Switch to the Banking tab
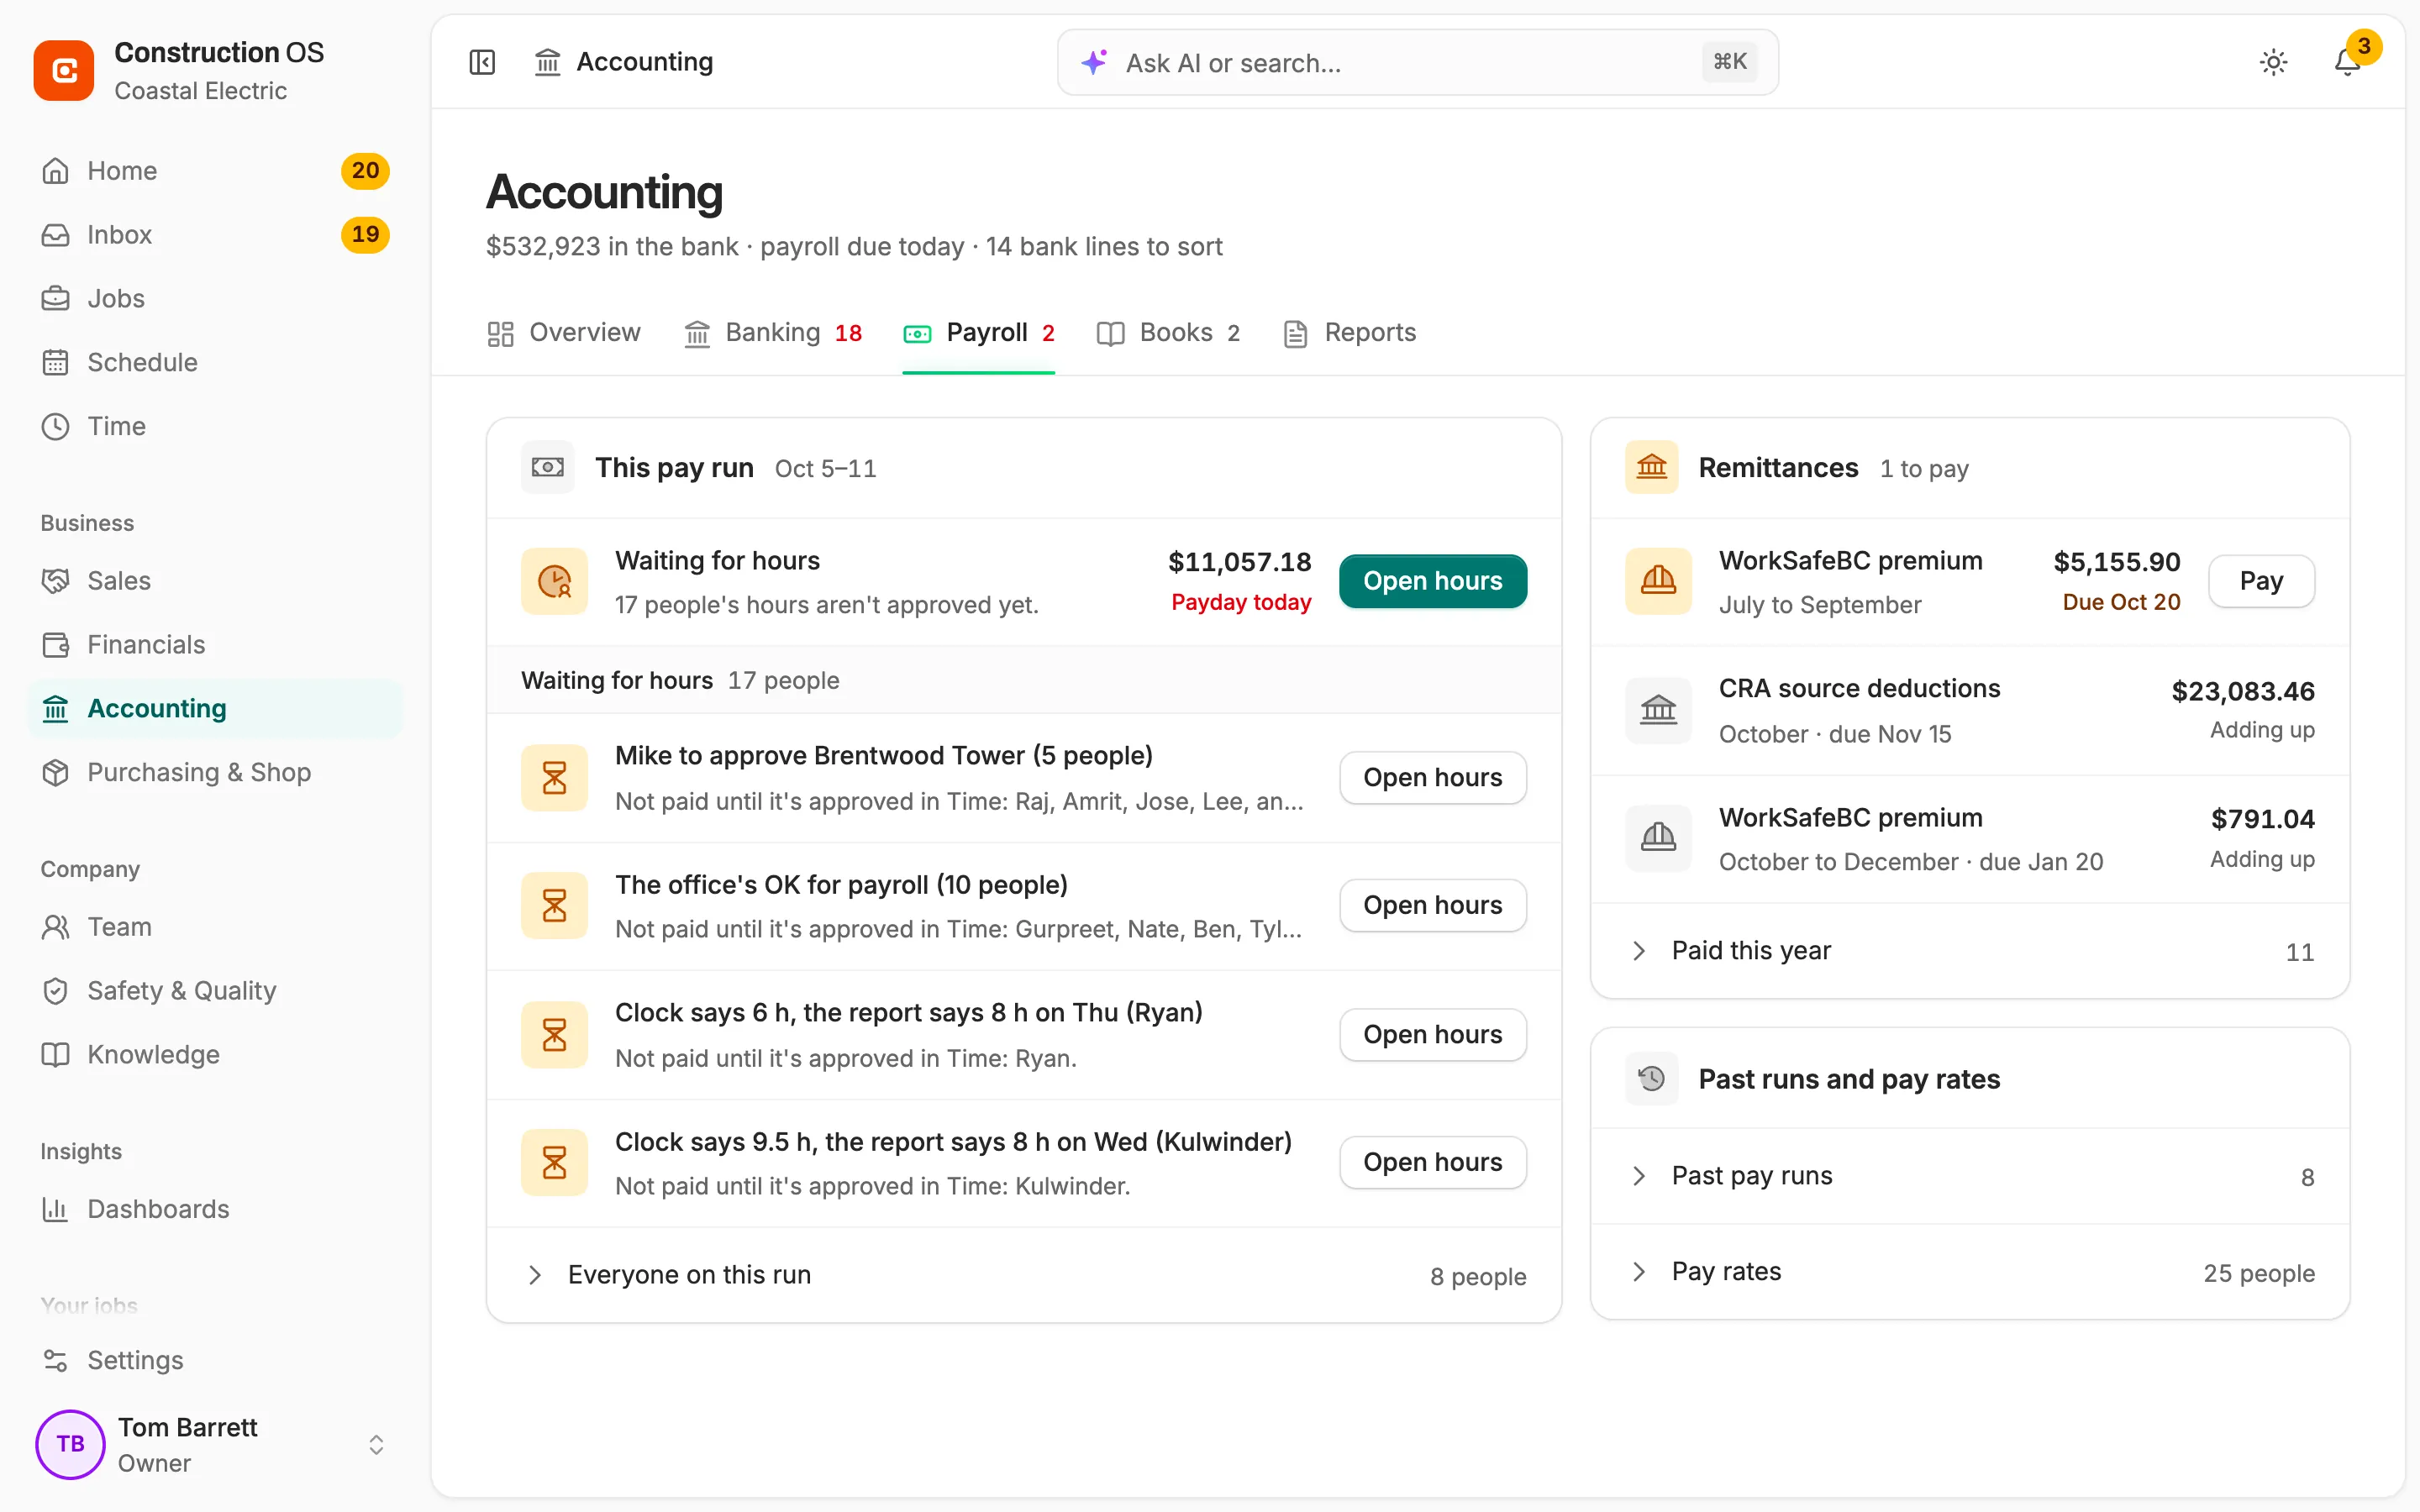This screenshot has height=1512, width=2420. coord(773,333)
